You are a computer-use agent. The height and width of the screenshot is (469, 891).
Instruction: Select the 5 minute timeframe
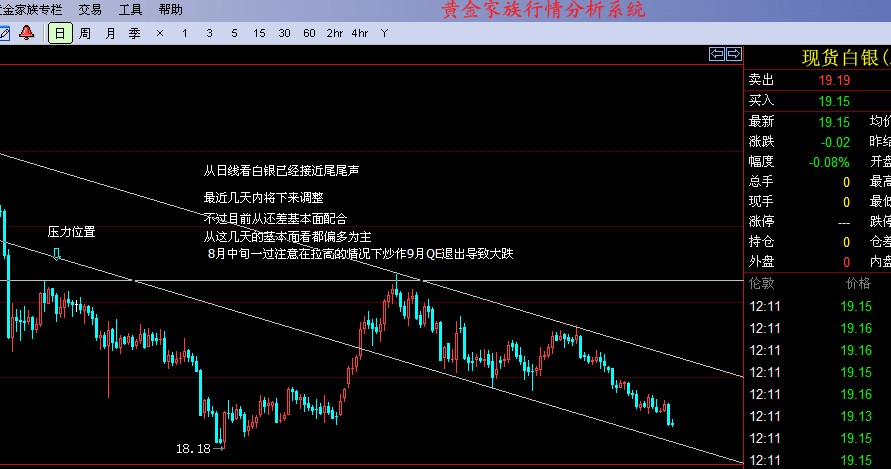click(x=234, y=34)
